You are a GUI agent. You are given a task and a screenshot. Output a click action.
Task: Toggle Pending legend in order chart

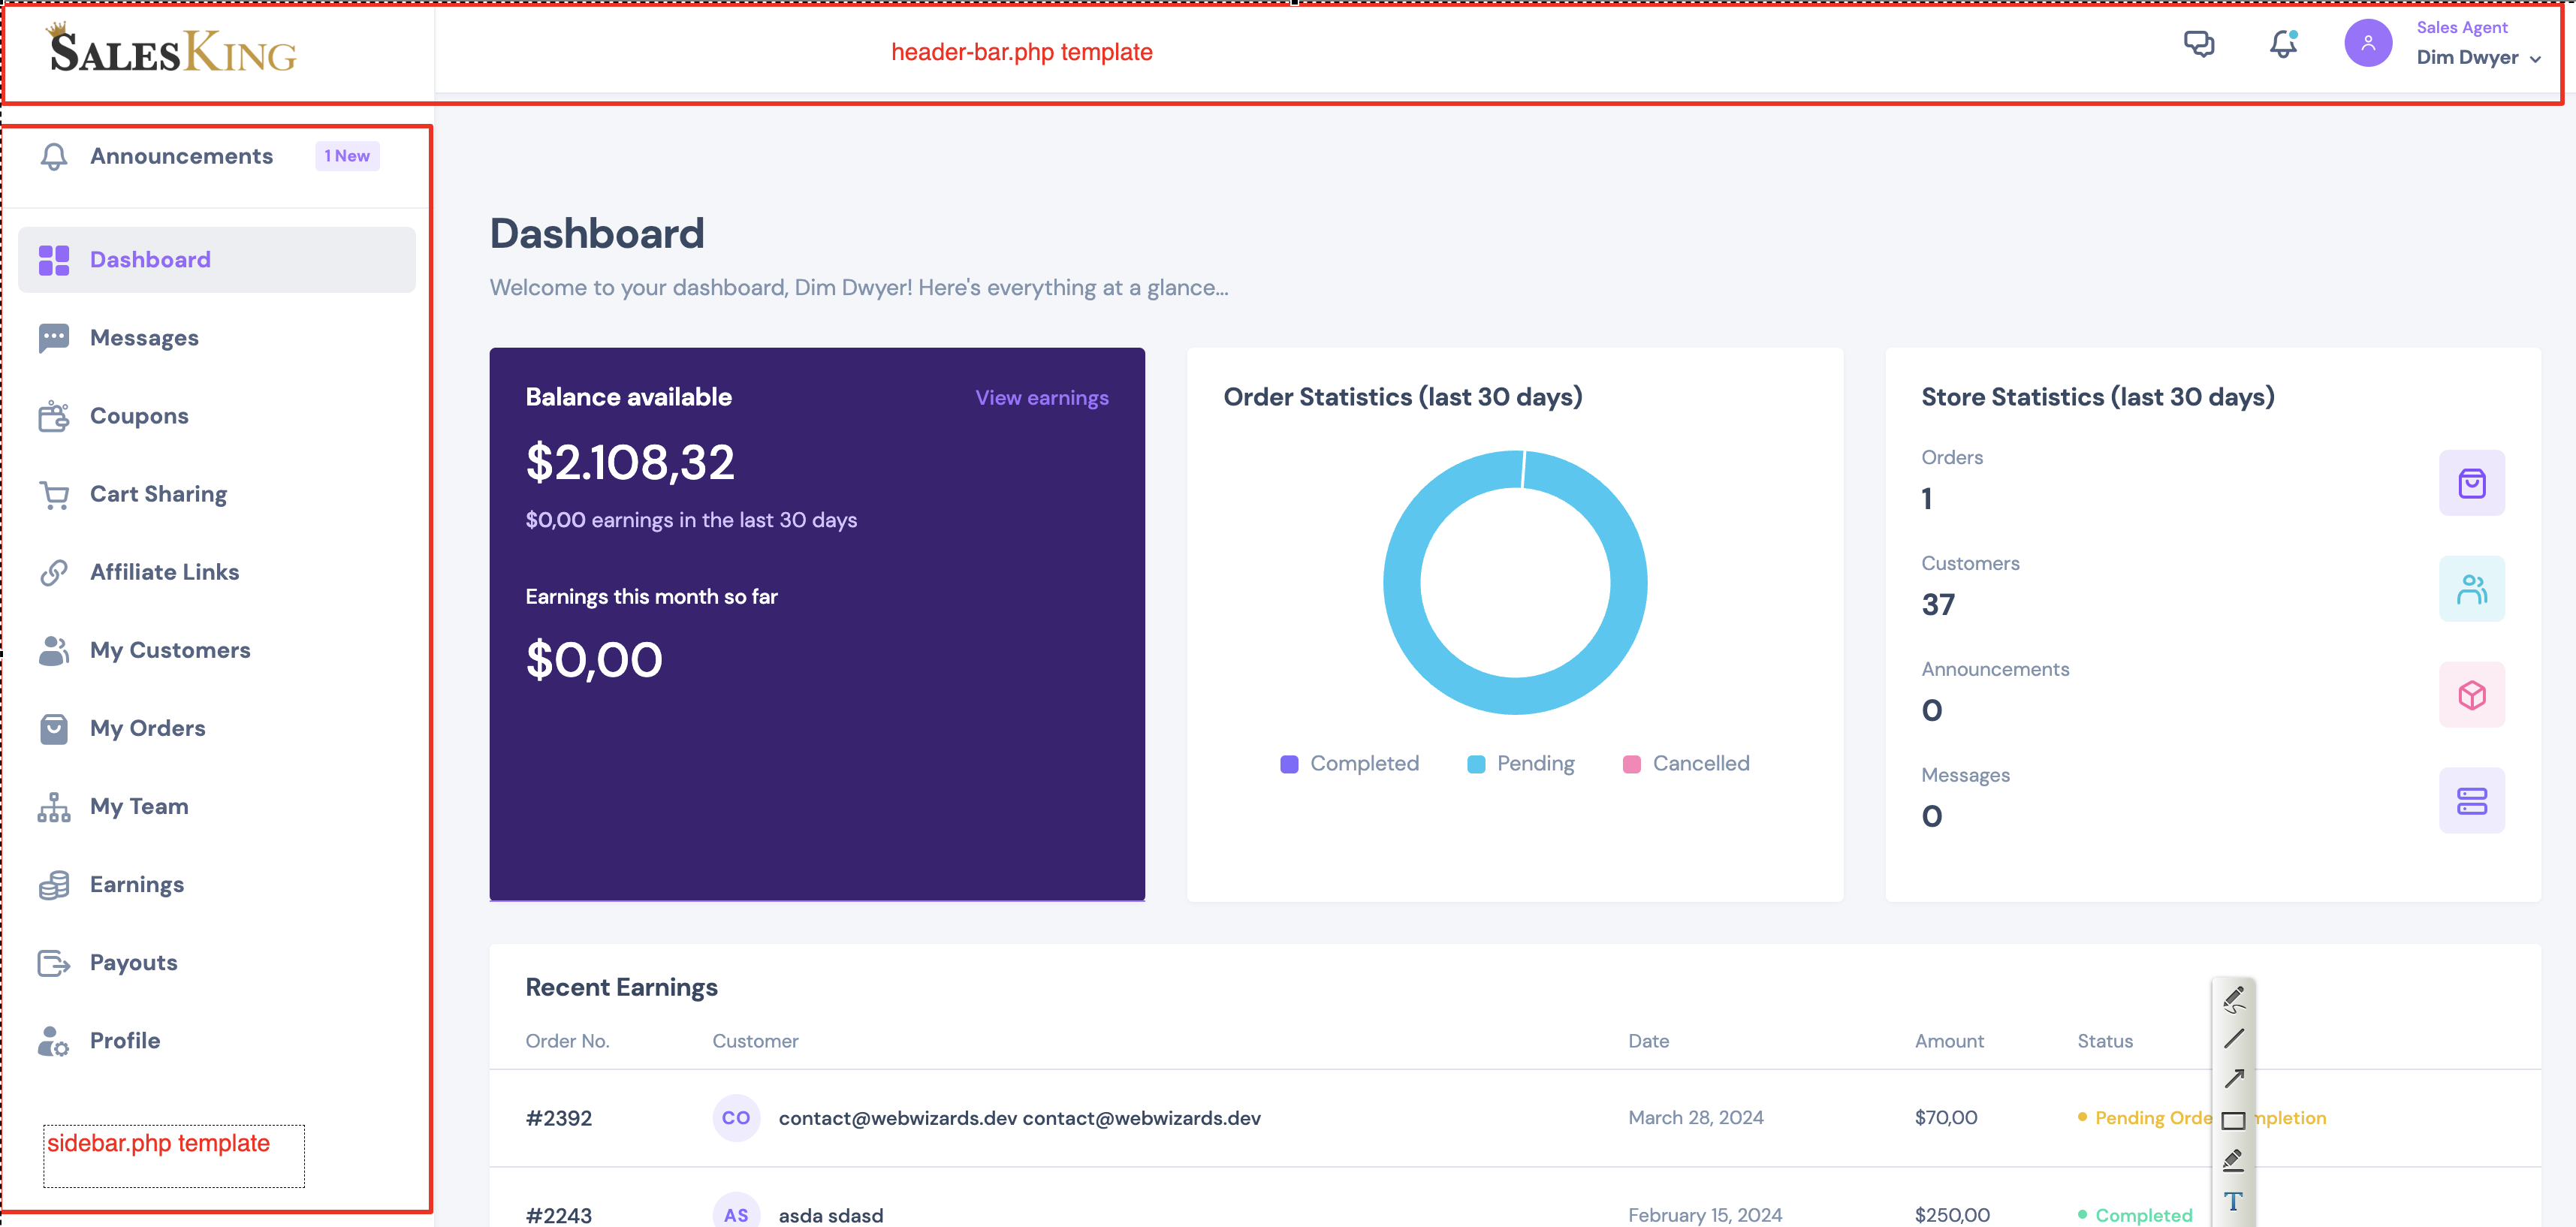(x=1520, y=763)
